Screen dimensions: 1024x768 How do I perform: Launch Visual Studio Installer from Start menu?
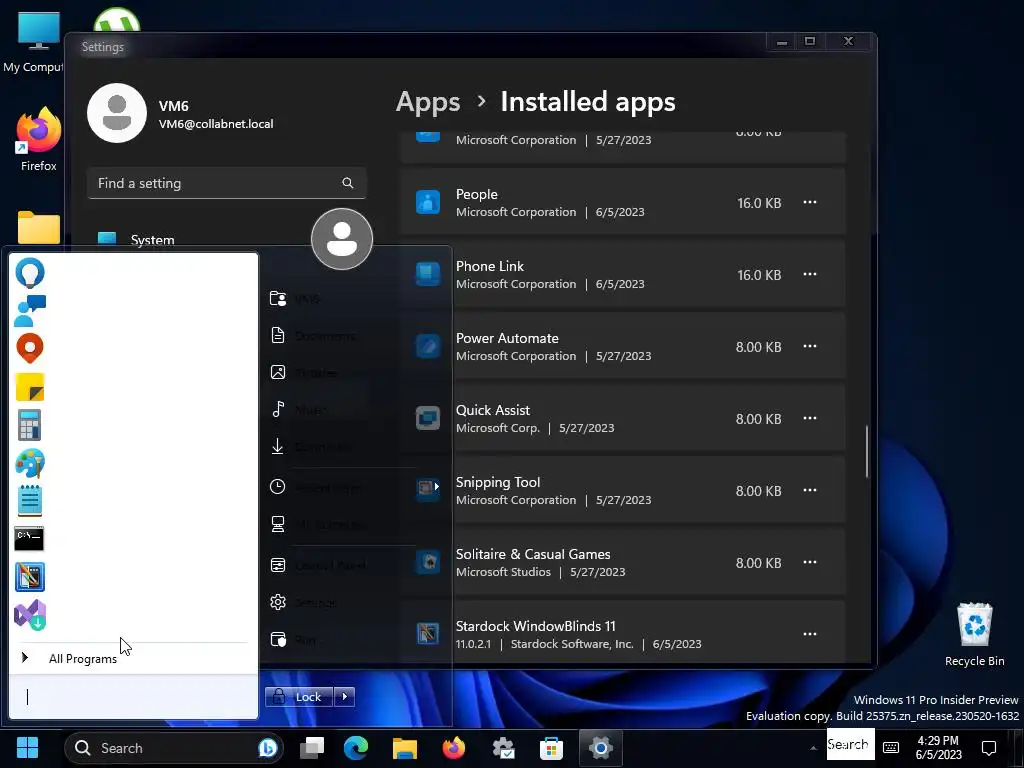30,615
